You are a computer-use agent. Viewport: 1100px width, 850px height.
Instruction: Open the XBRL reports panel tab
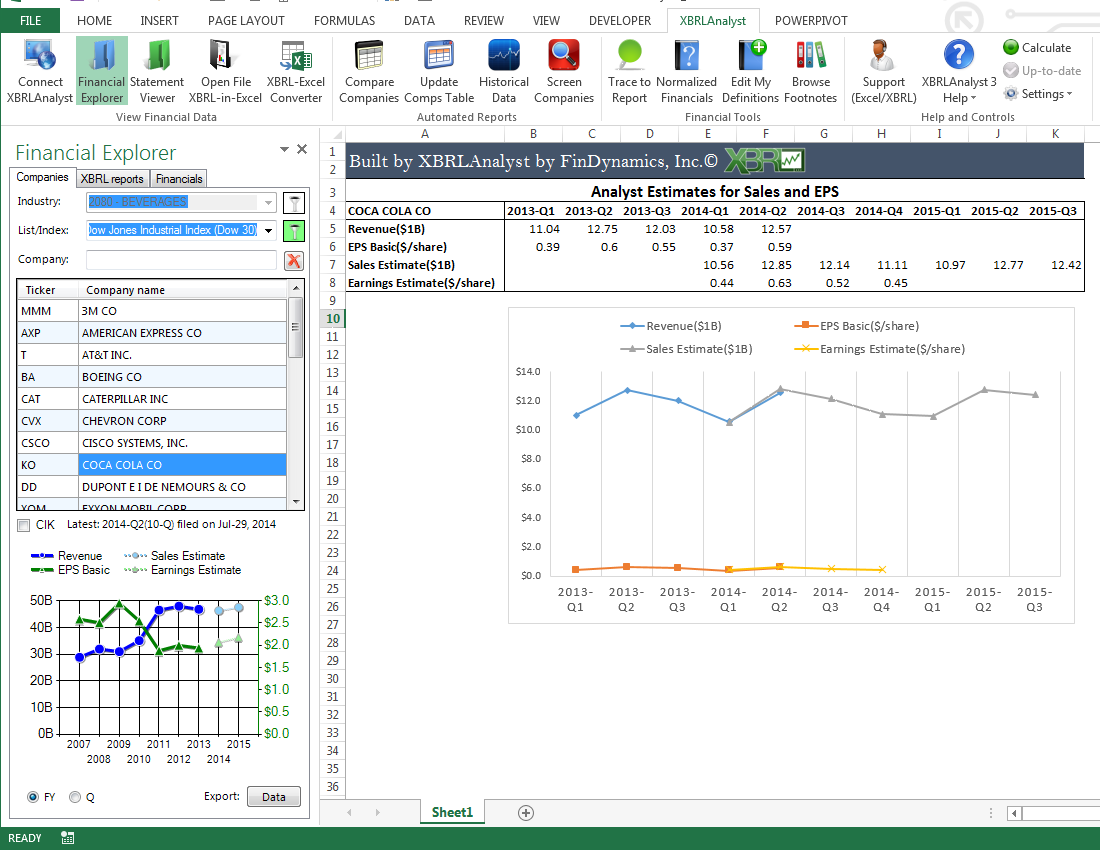pyautogui.click(x=113, y=177)
